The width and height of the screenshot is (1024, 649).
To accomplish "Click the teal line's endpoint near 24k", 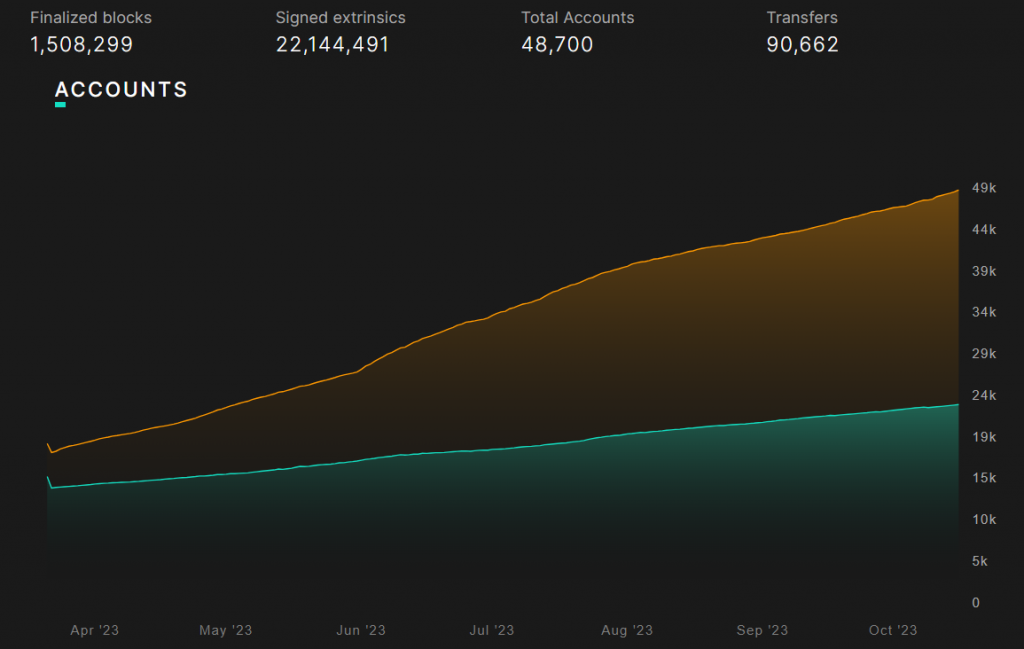I will point(958,405).
